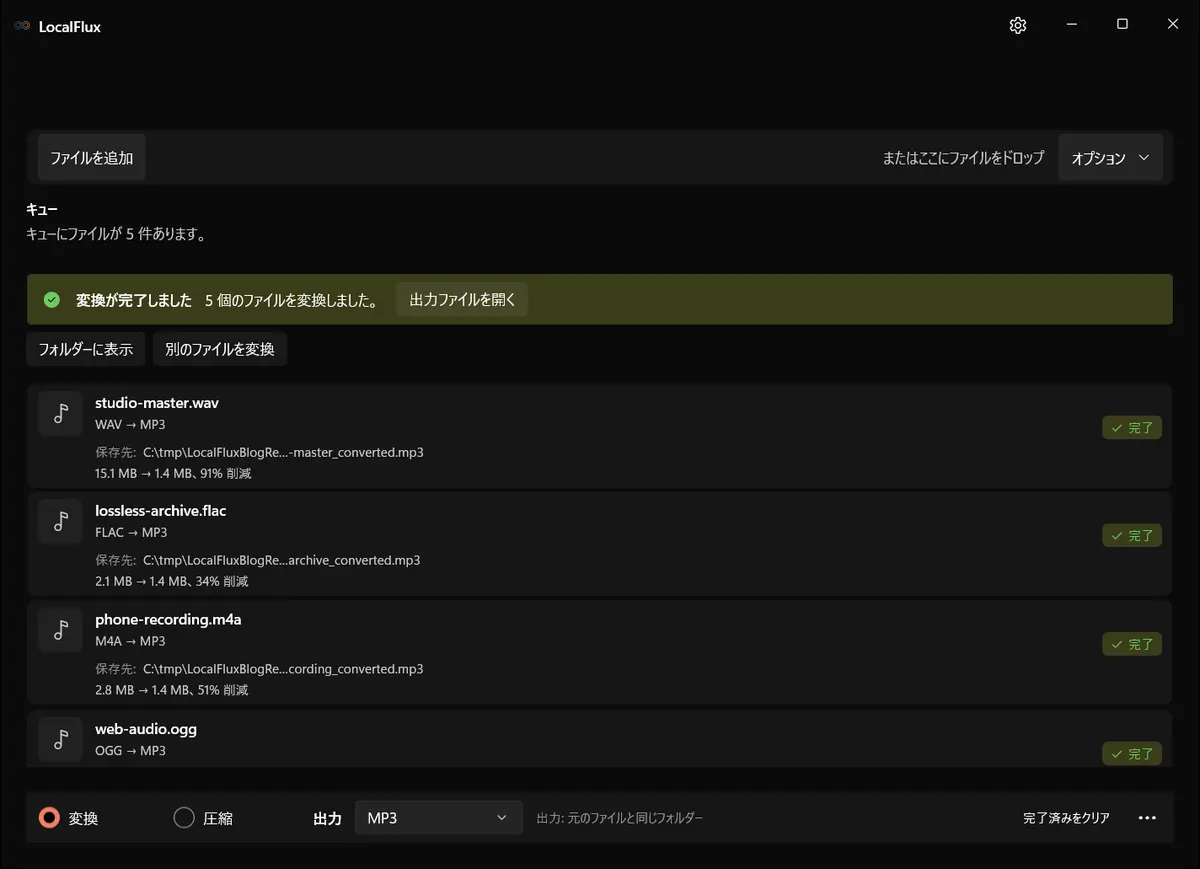1200x869 pixels.
Task: Click the file name studio-master.wav
Action: pos(157,403)
